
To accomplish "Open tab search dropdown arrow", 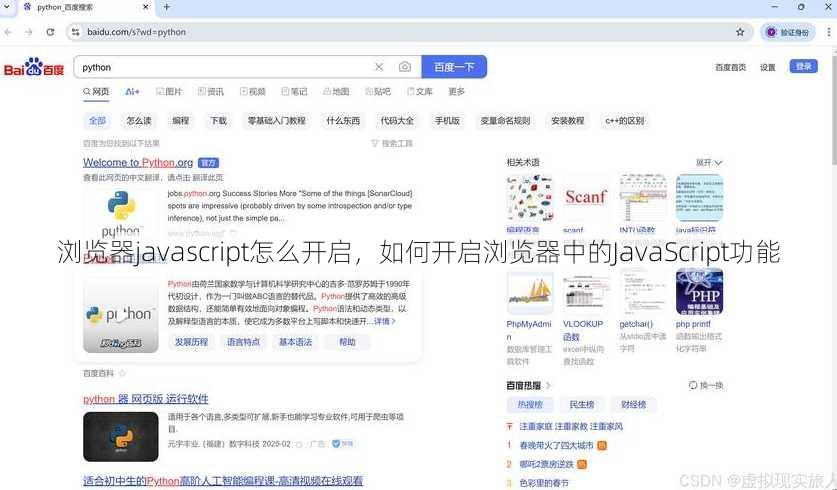I will point(7,7).
